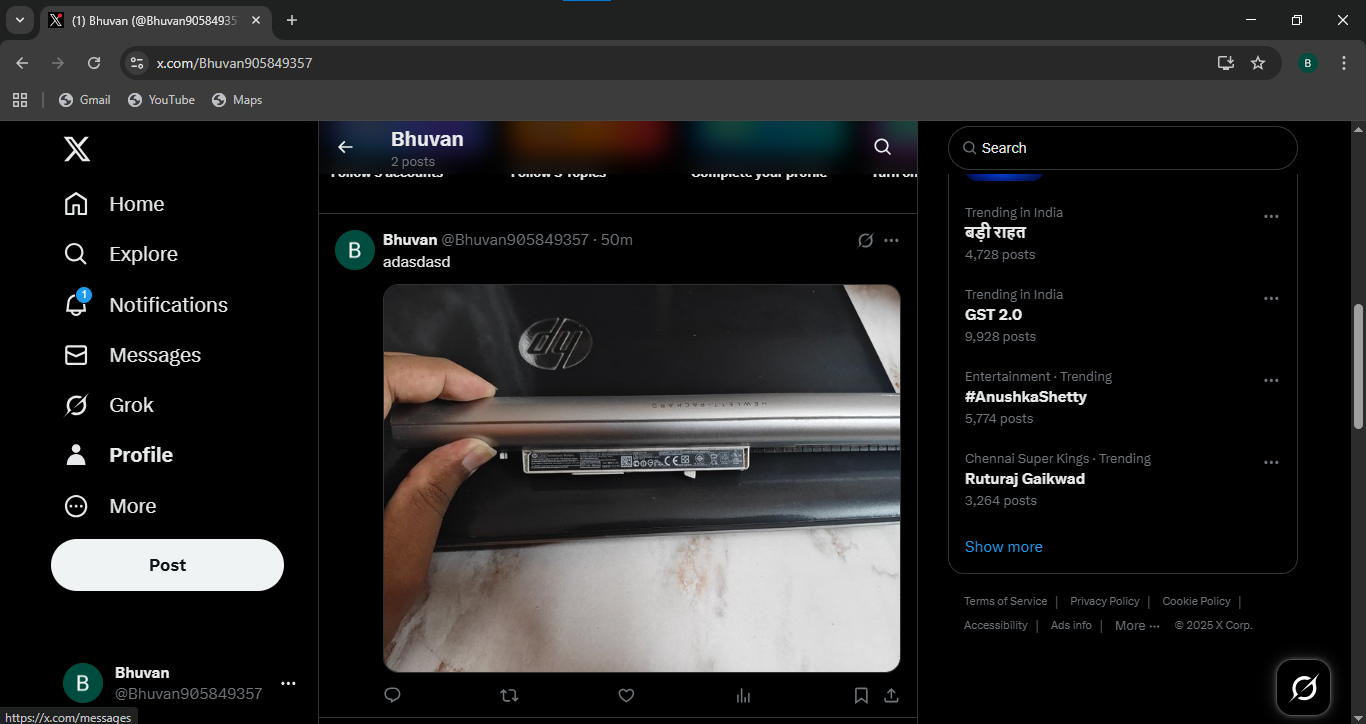This screenshot has width=1366, height=724.
Task: Bookmark this page with Chrome star icon
Action: (1258, 63)
